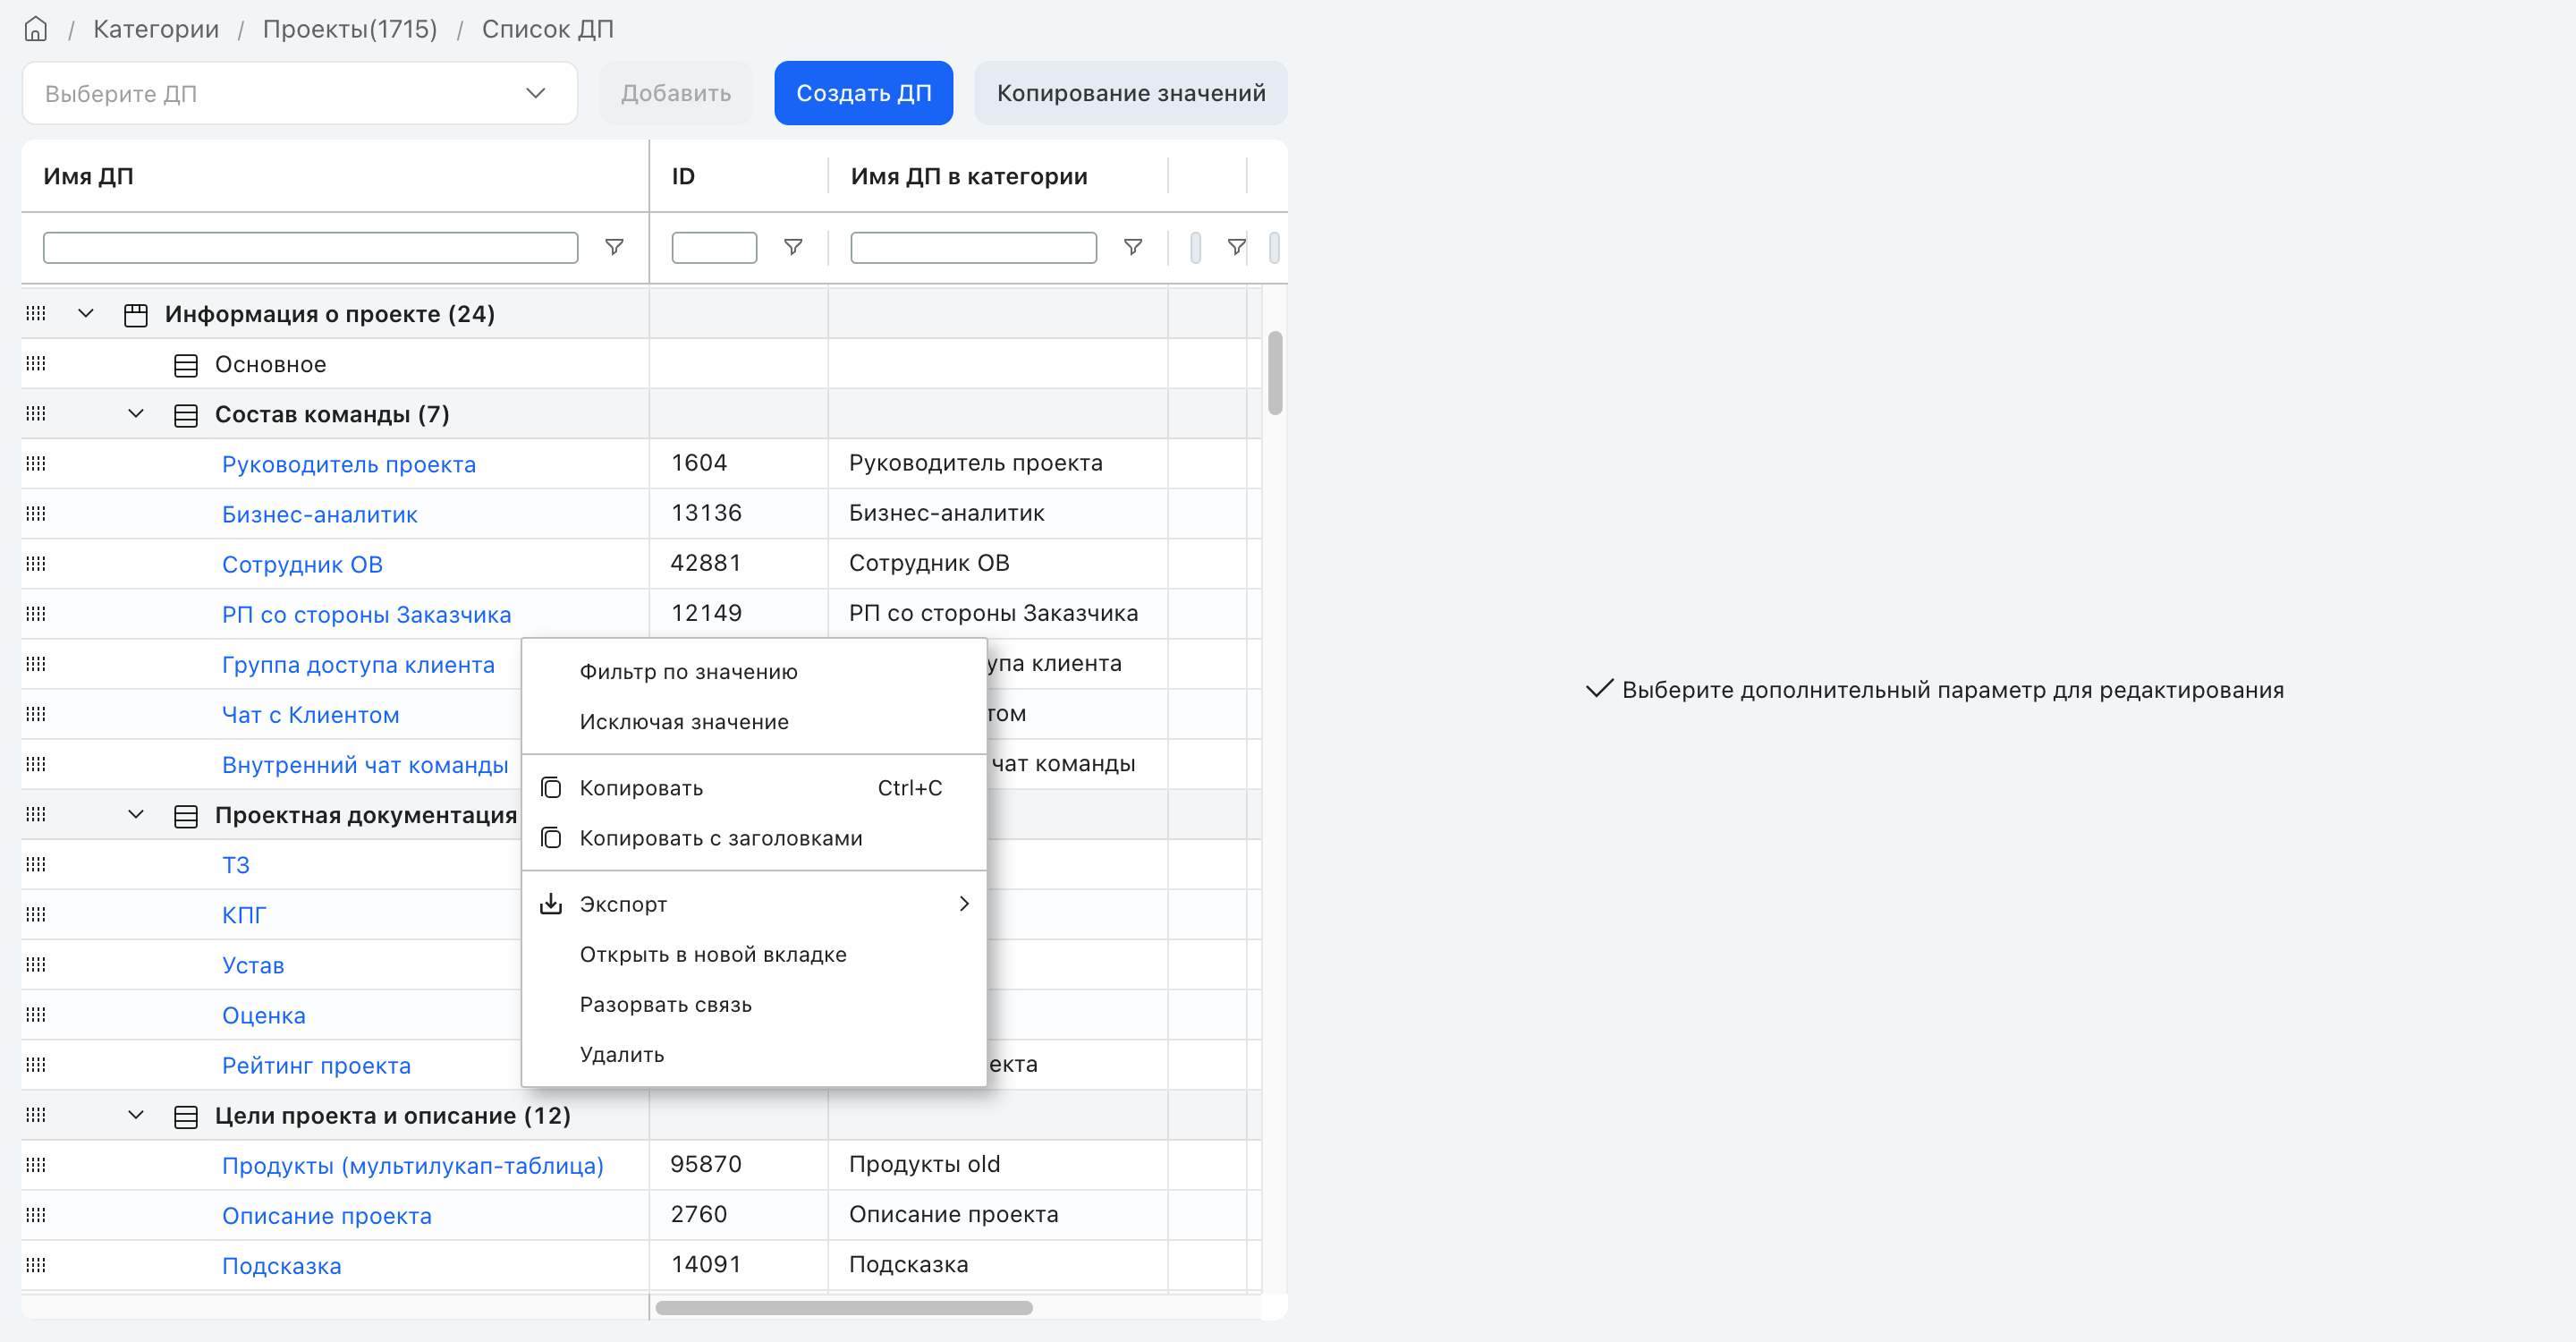Open the Руководитель проекта link

[x=349, y=465]
